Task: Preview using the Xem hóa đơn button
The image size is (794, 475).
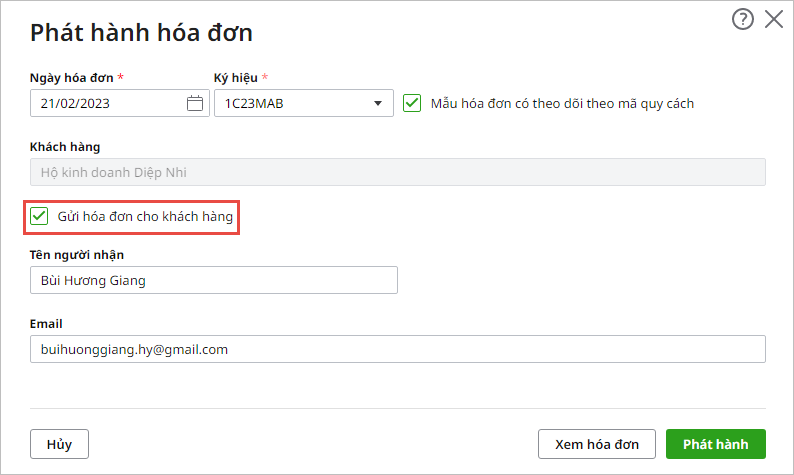Action: point(597,444)
